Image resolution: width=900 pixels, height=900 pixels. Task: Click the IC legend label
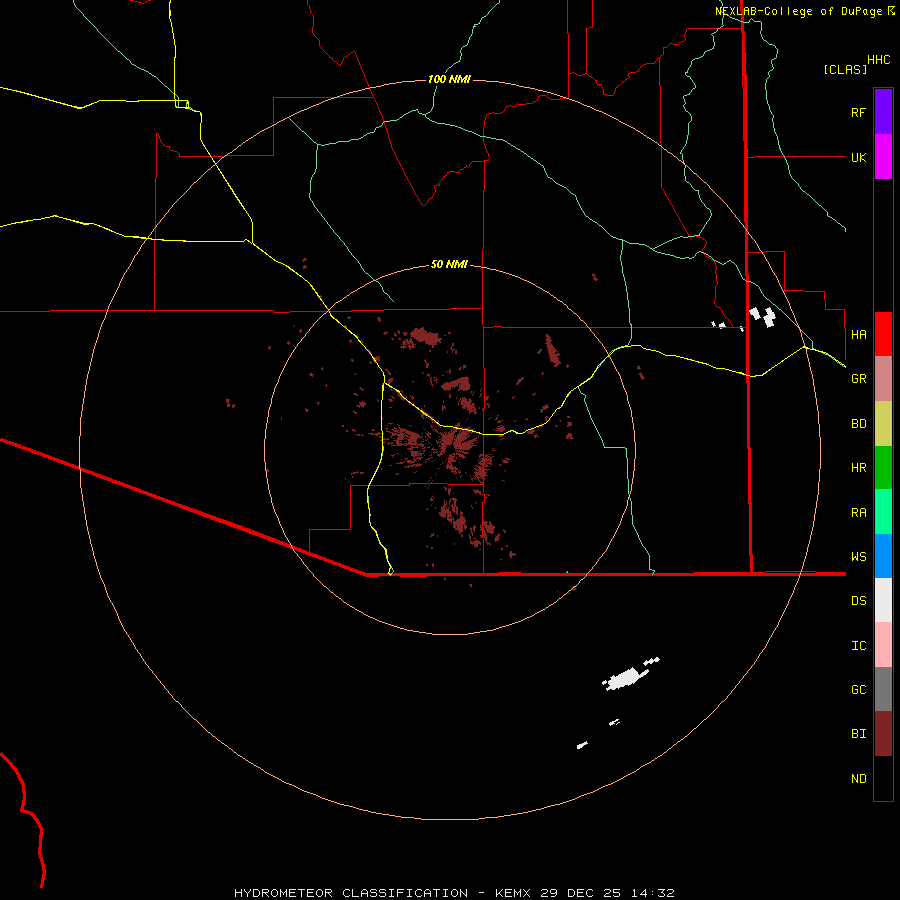coord(858,646)
